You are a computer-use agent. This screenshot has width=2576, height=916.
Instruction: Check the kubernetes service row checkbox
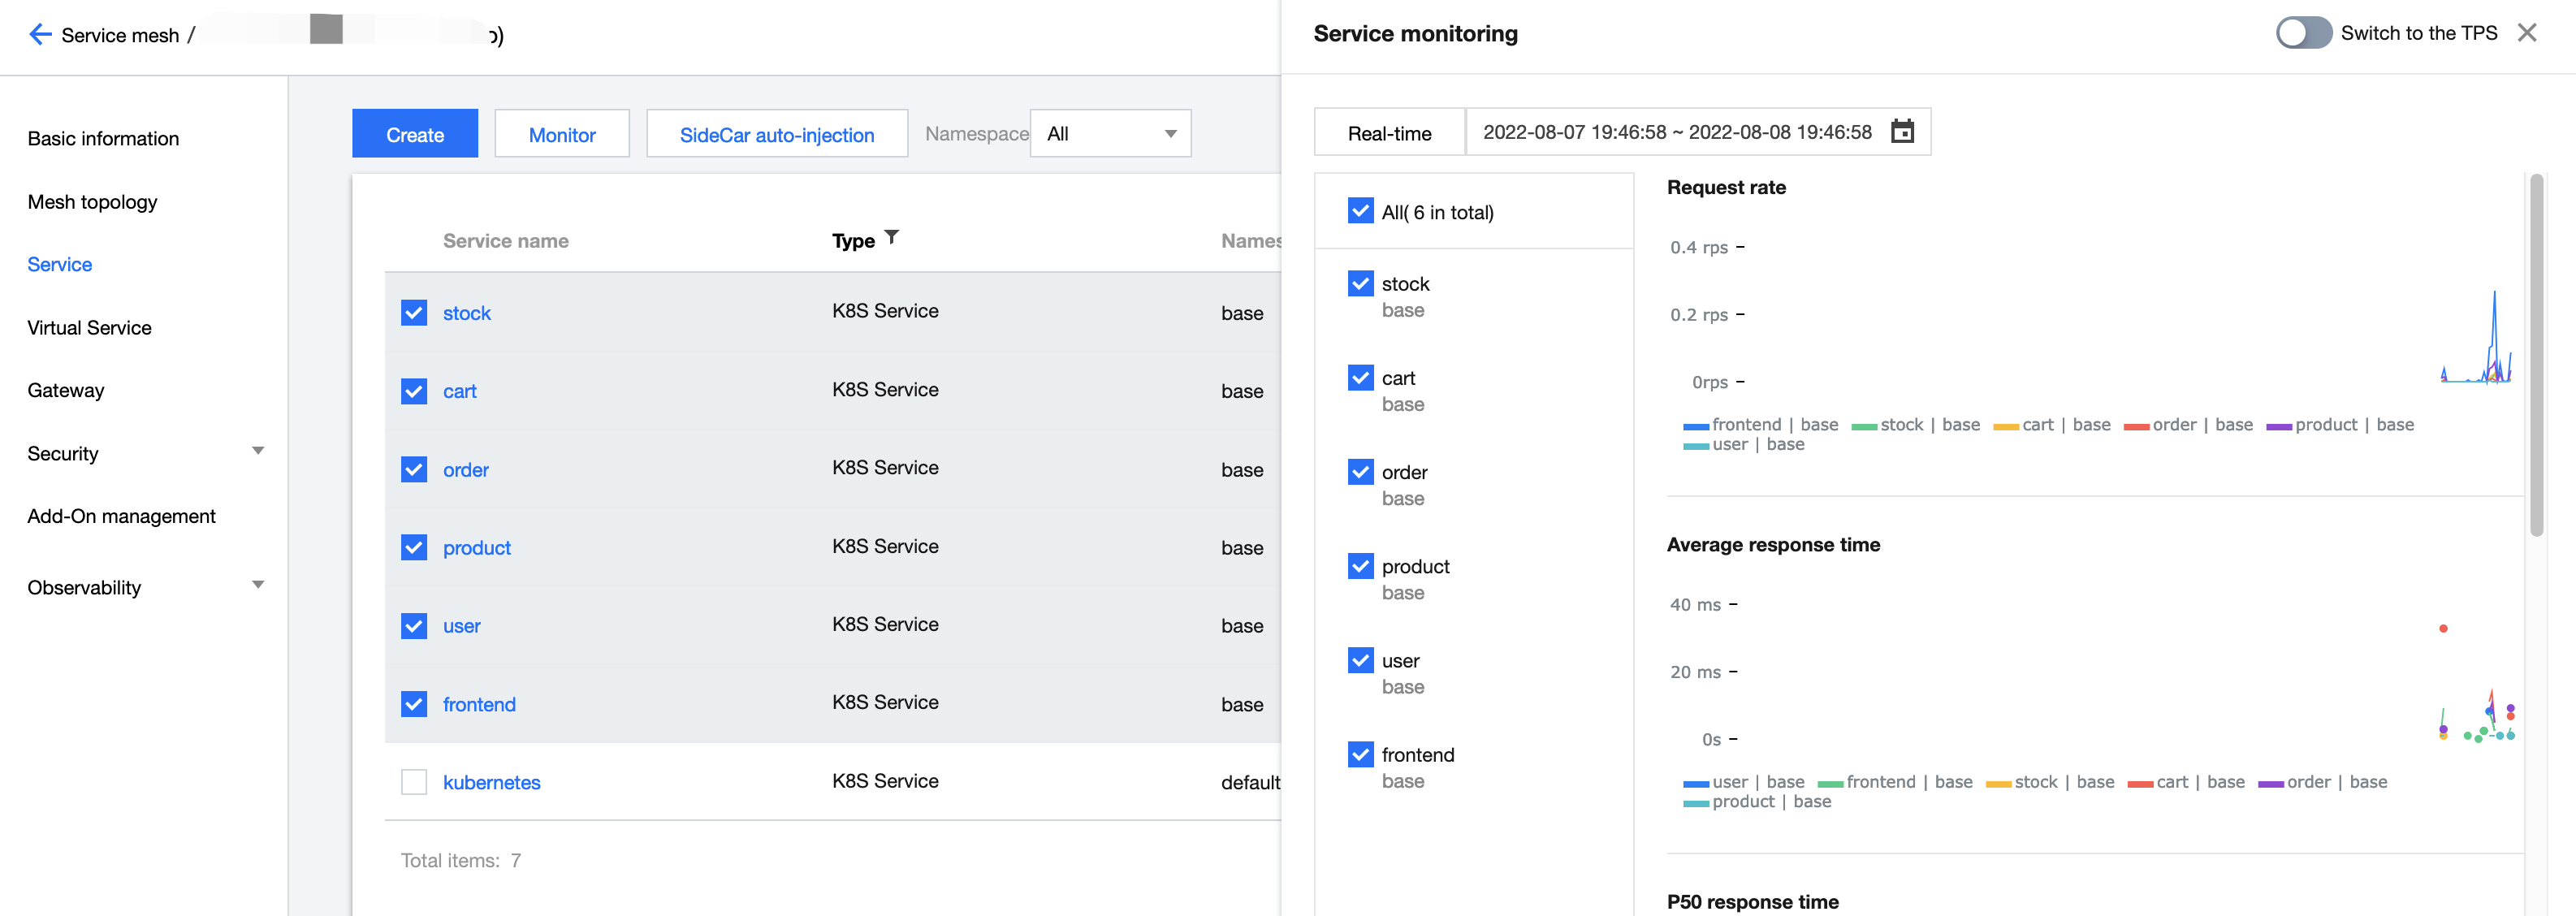click(x=414, y=782)
